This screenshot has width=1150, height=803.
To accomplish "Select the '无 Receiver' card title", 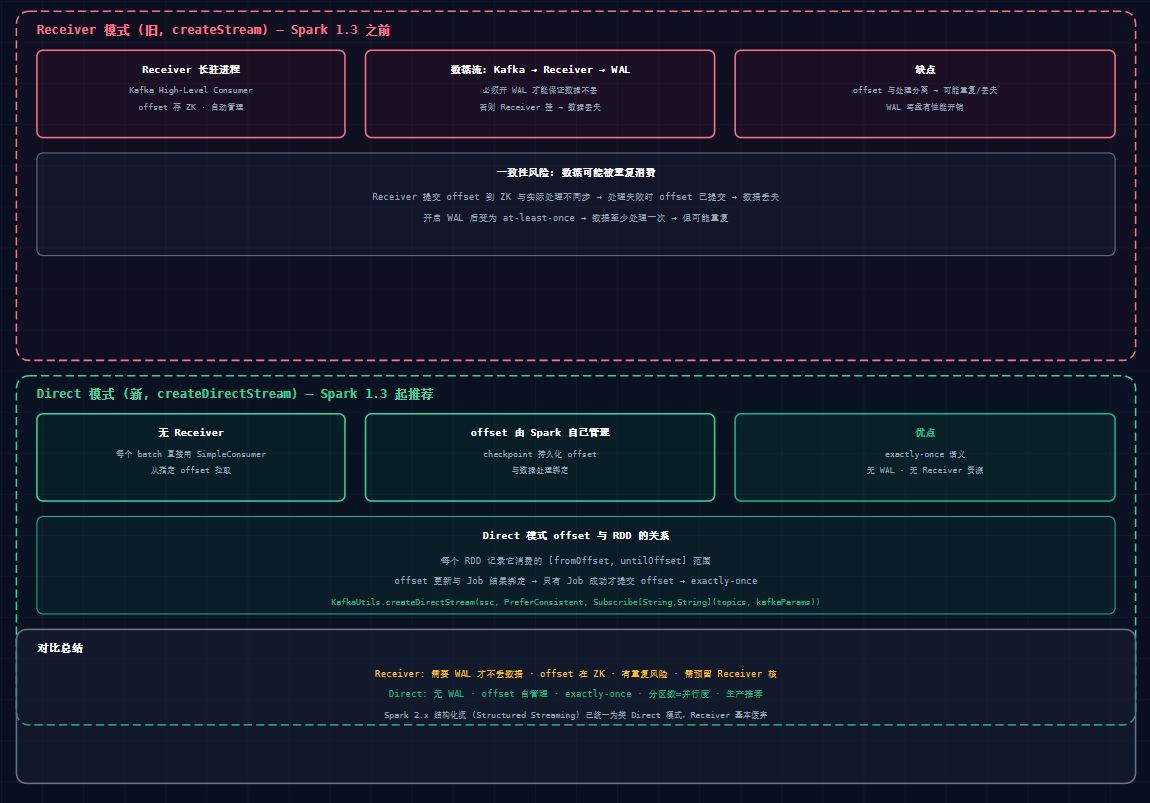I will 191,433.
